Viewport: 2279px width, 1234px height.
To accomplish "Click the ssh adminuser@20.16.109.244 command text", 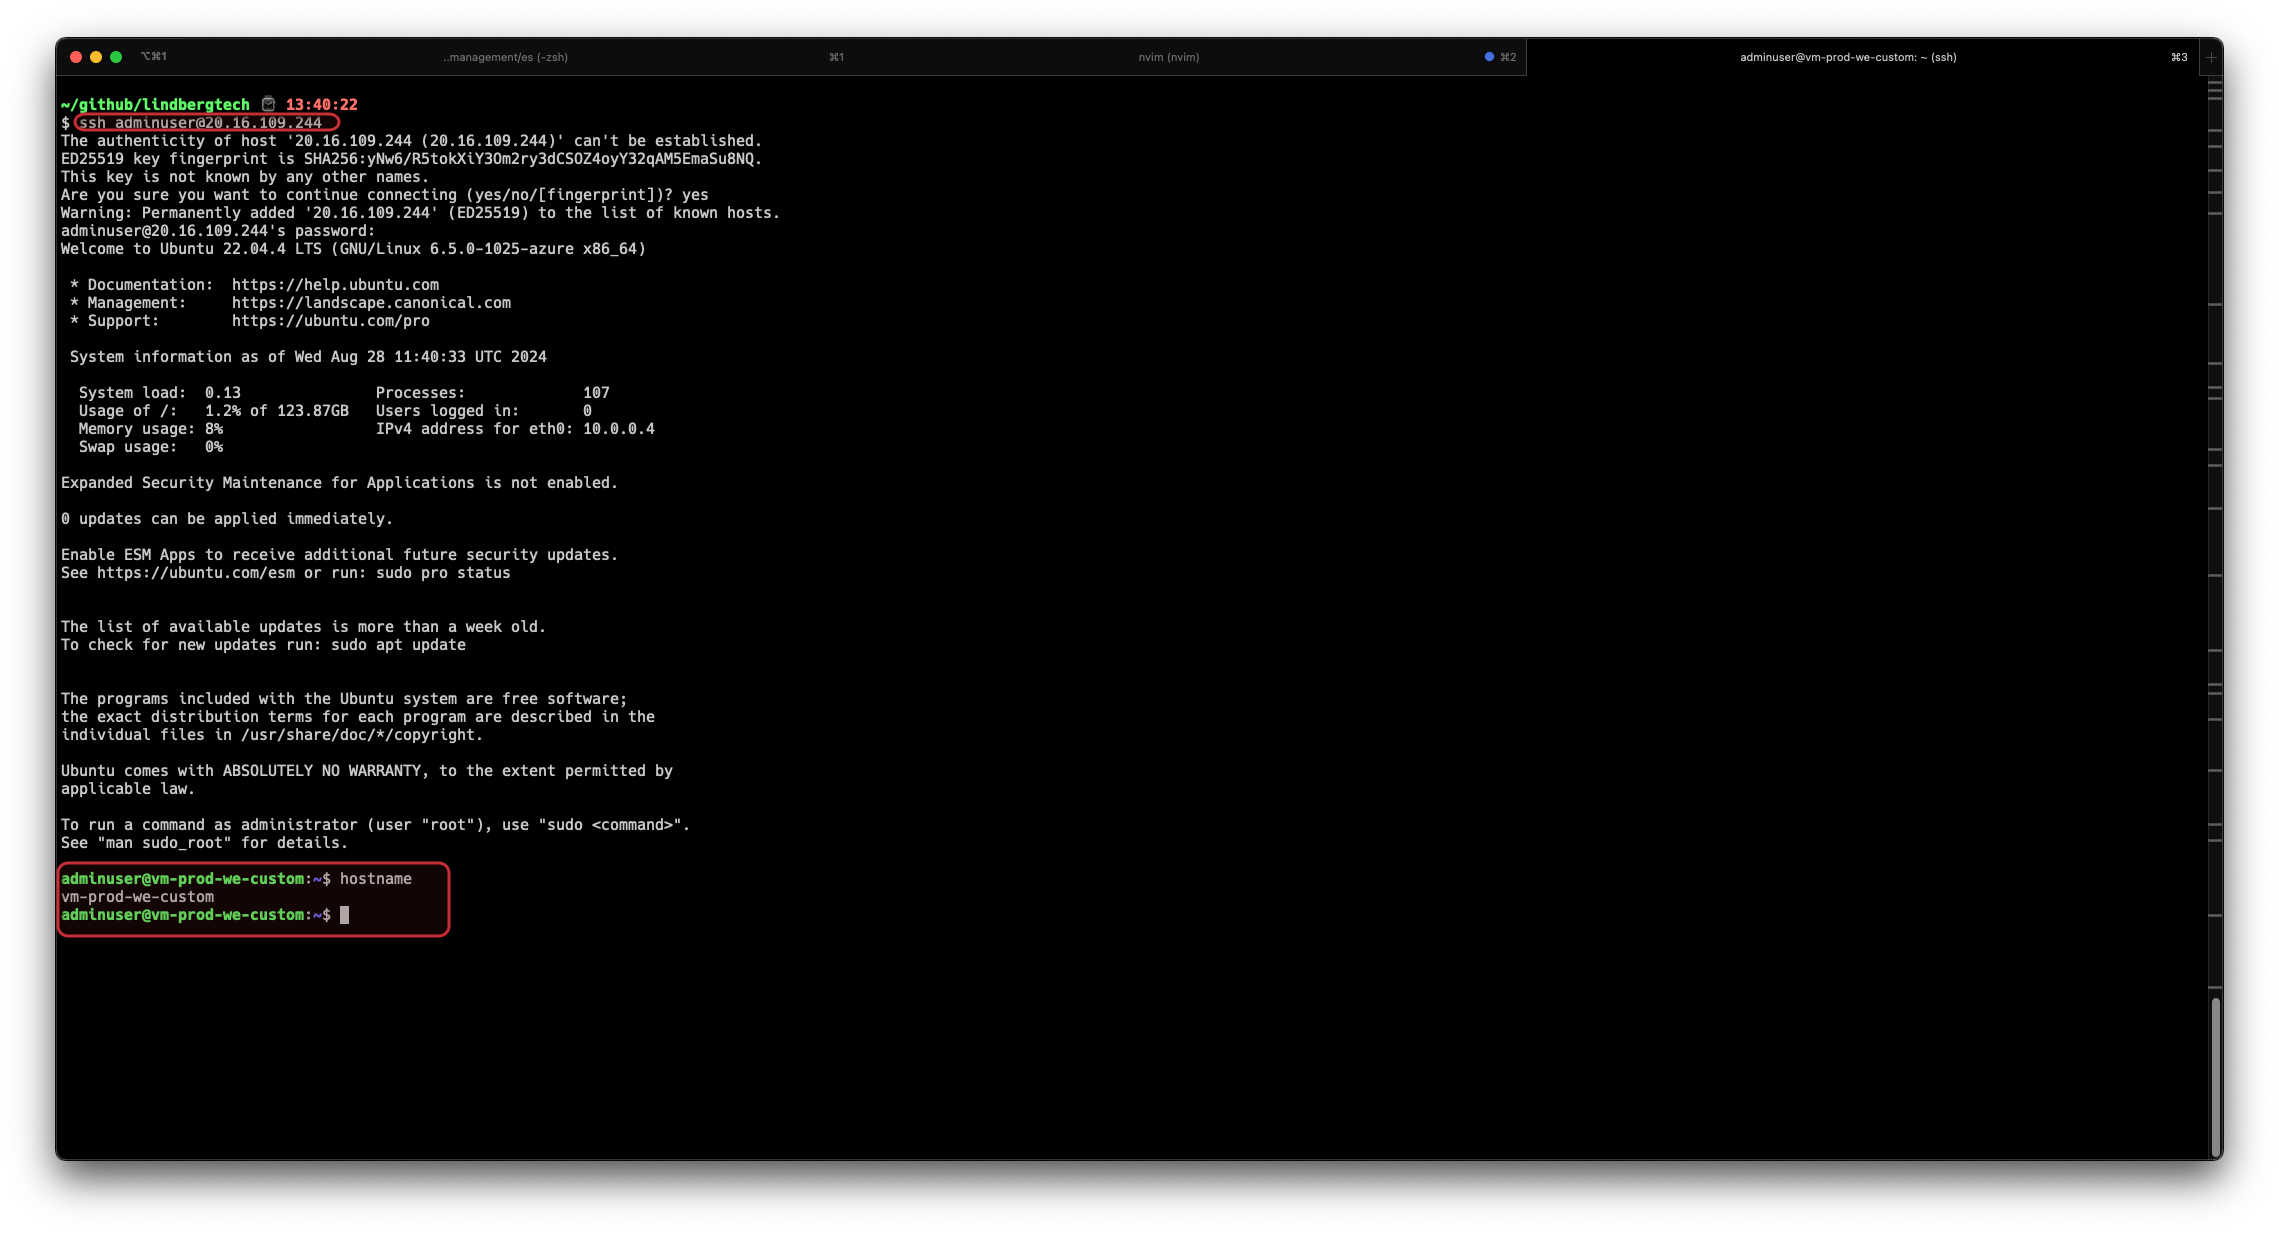I will [201, 123].
